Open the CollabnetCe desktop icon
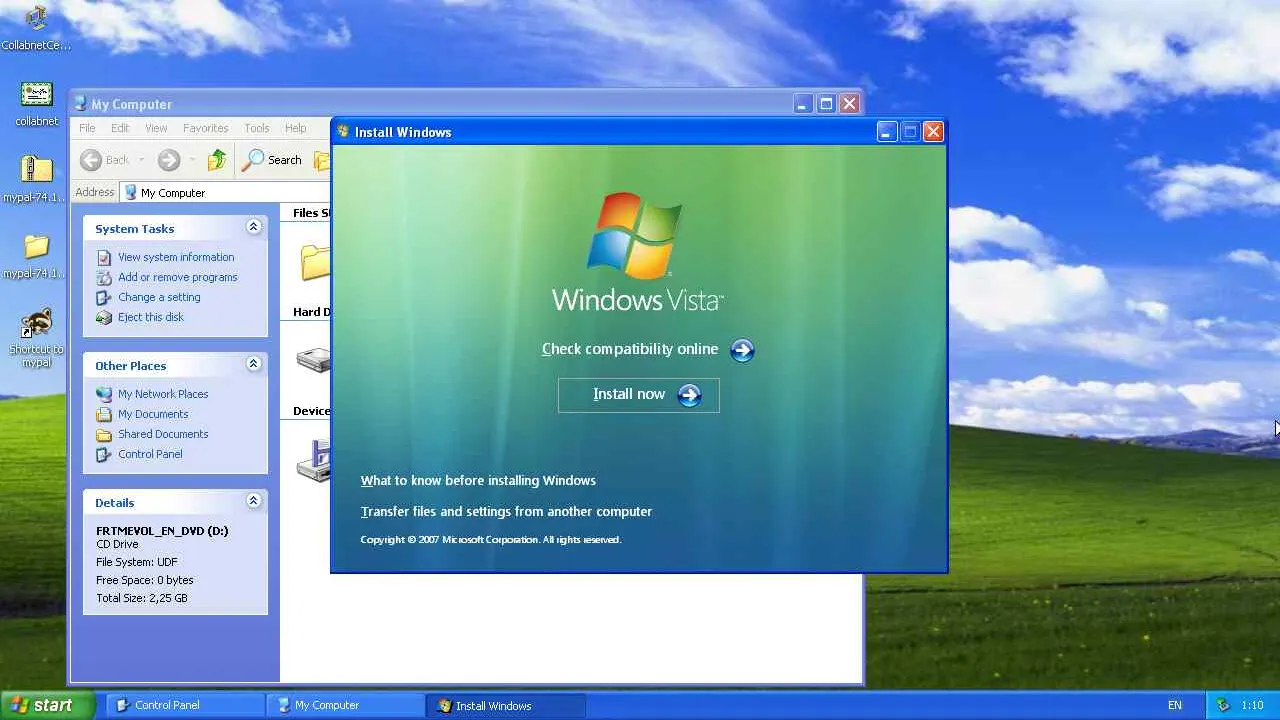This screenshot has height=720, width=1280. (x=36, y=28)
